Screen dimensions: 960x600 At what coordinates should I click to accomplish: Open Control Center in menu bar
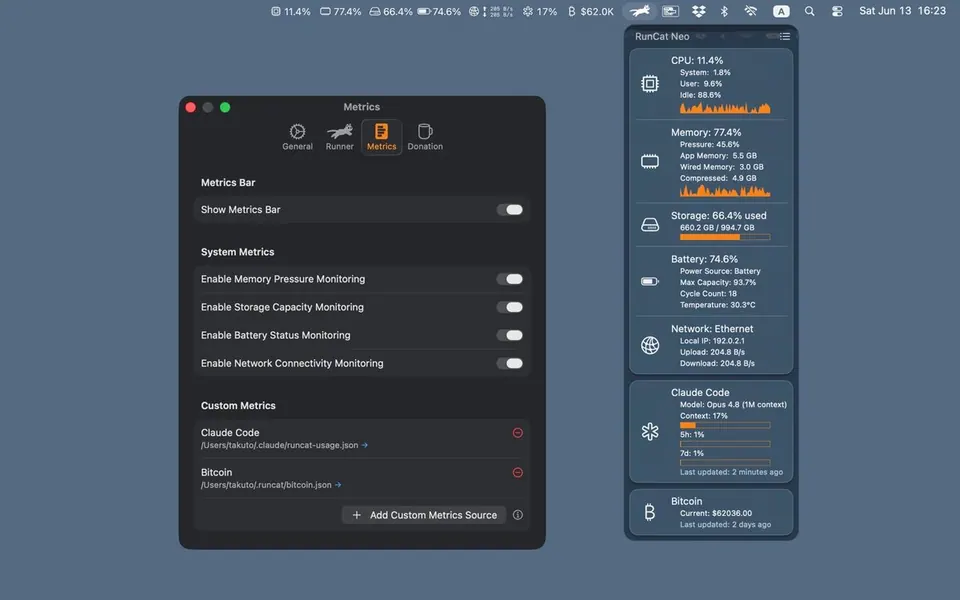(837, 11)
